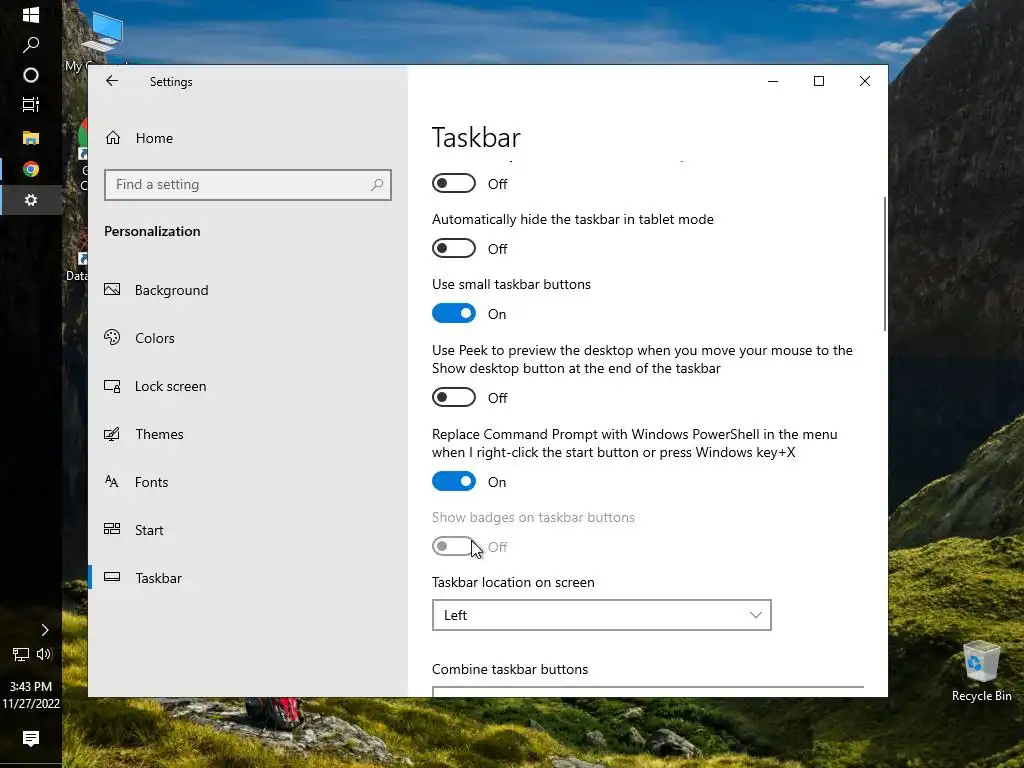Select the Recycle Bin desktop icon
The height and width of the screenshot is (768, 1024).
pyautogui.click(x=981, y=671)
